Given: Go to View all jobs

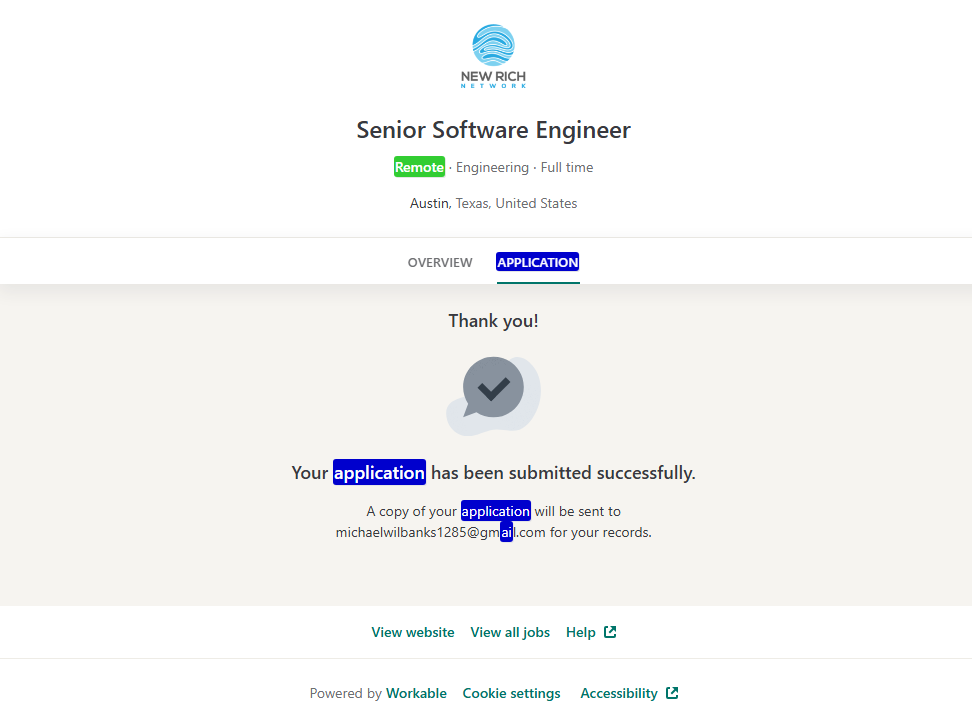Looking at the screenshot, I should pos(510,632).
